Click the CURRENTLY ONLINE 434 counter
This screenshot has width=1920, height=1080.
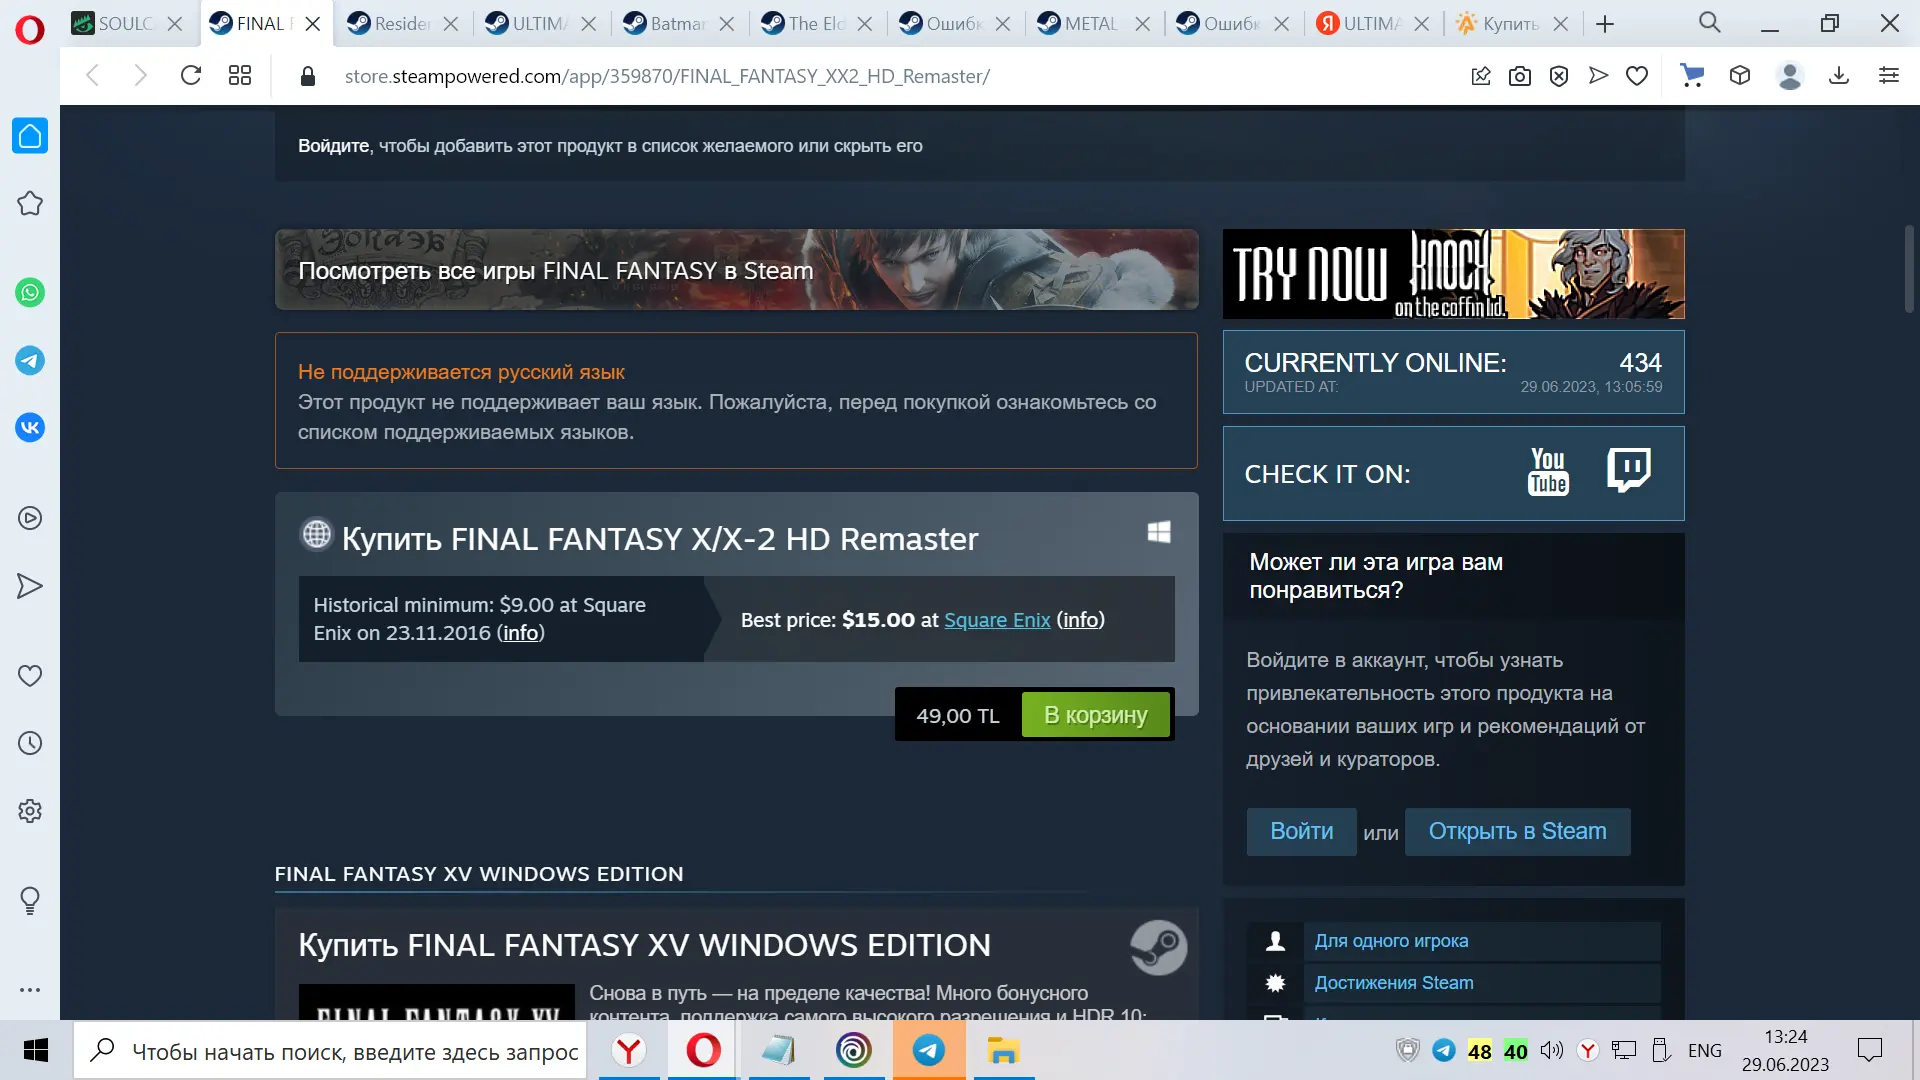tap(1453, 372)
